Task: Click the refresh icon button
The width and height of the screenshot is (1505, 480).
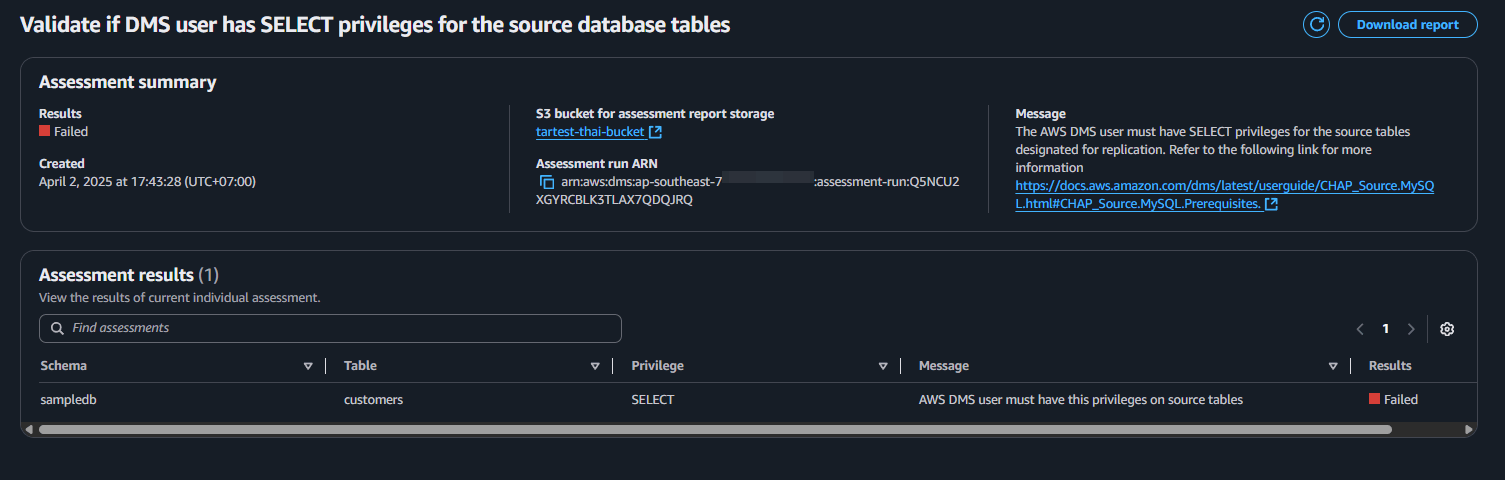Action: 1317,25
